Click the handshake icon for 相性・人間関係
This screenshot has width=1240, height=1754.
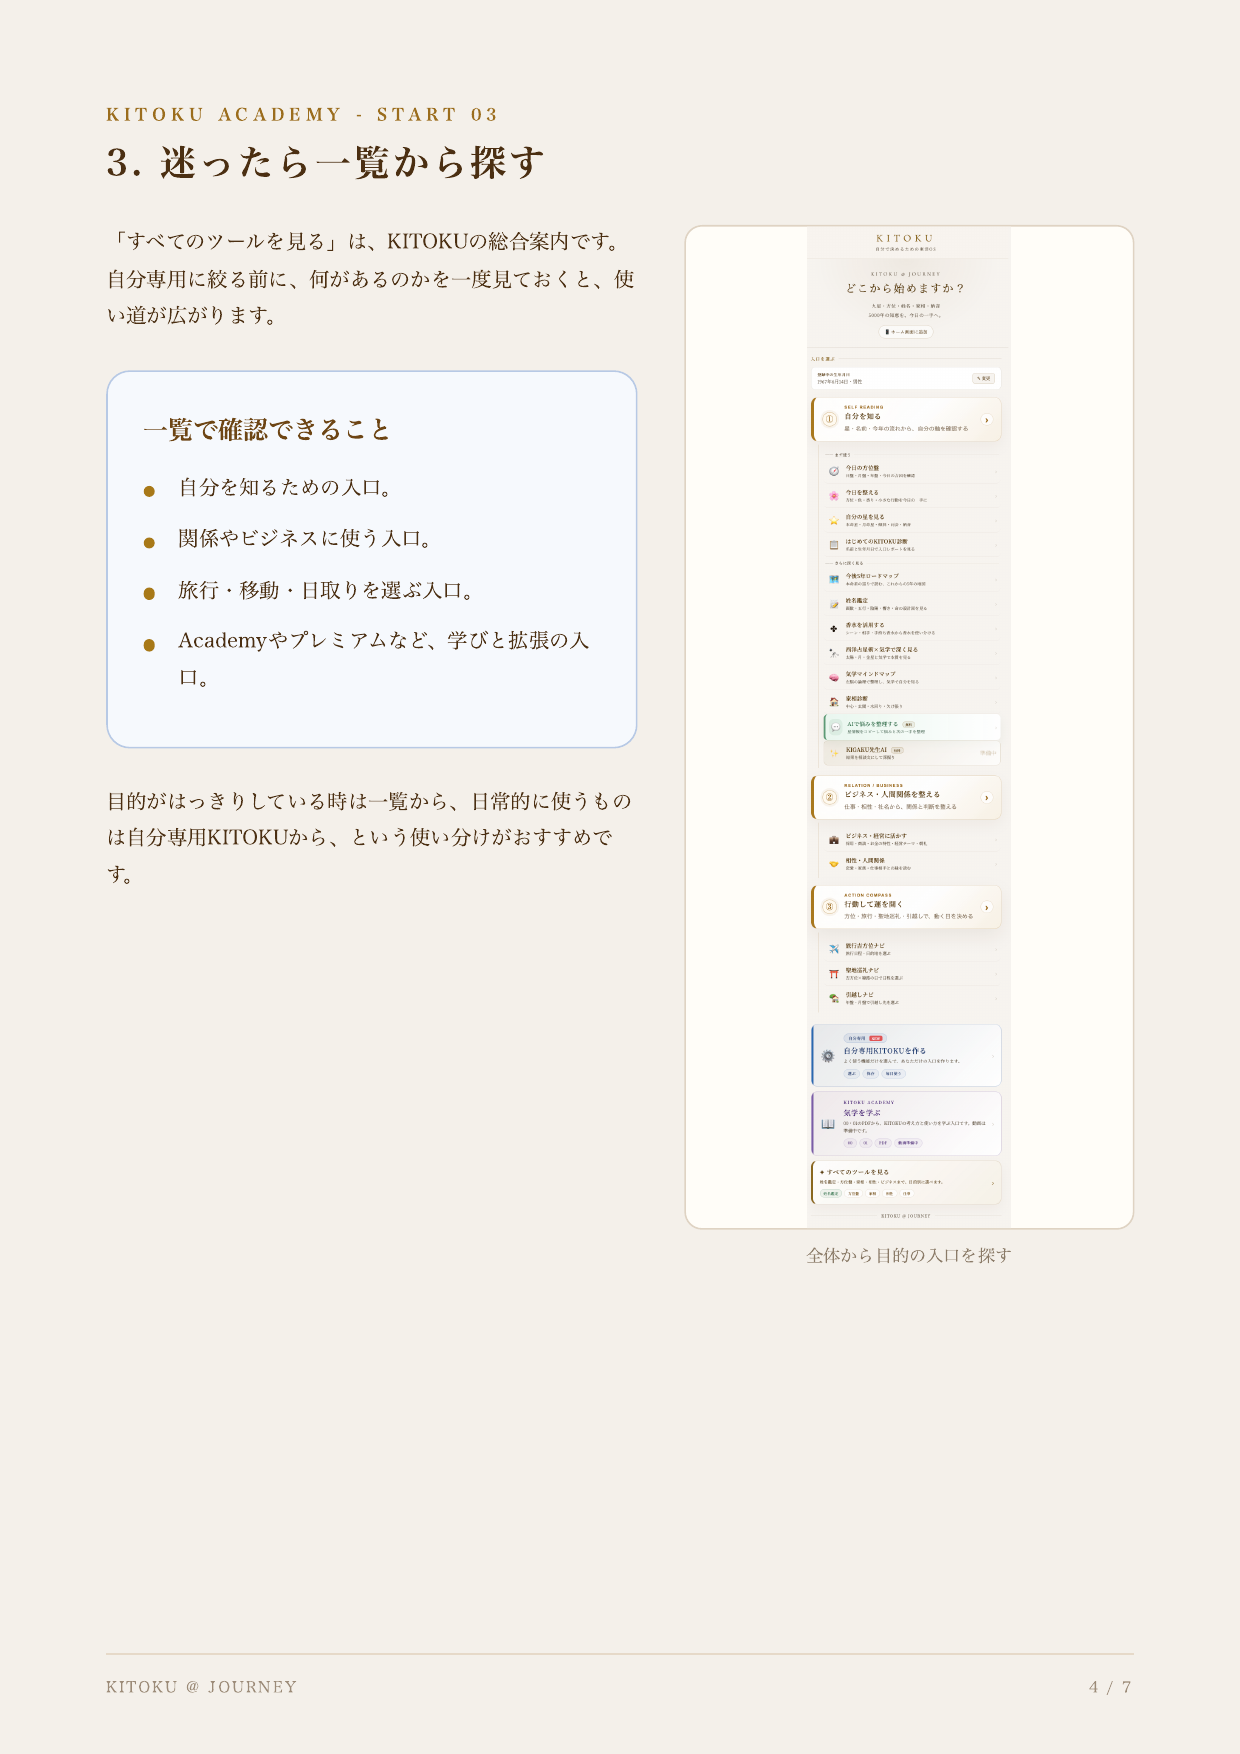click(x=834, y=864)
